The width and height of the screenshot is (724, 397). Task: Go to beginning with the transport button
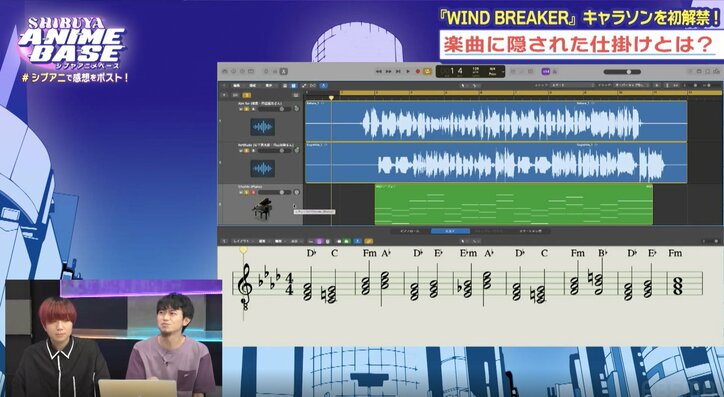click(398, 72)
